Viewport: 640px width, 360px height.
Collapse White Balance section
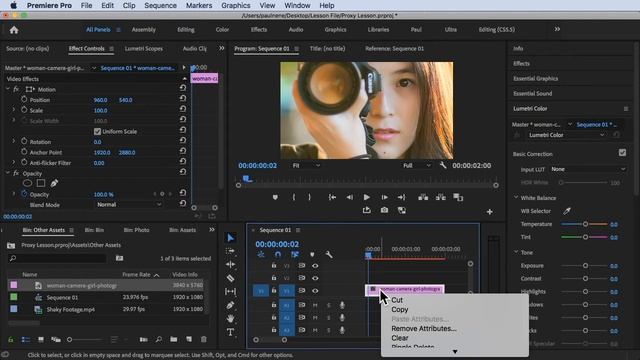516,198
